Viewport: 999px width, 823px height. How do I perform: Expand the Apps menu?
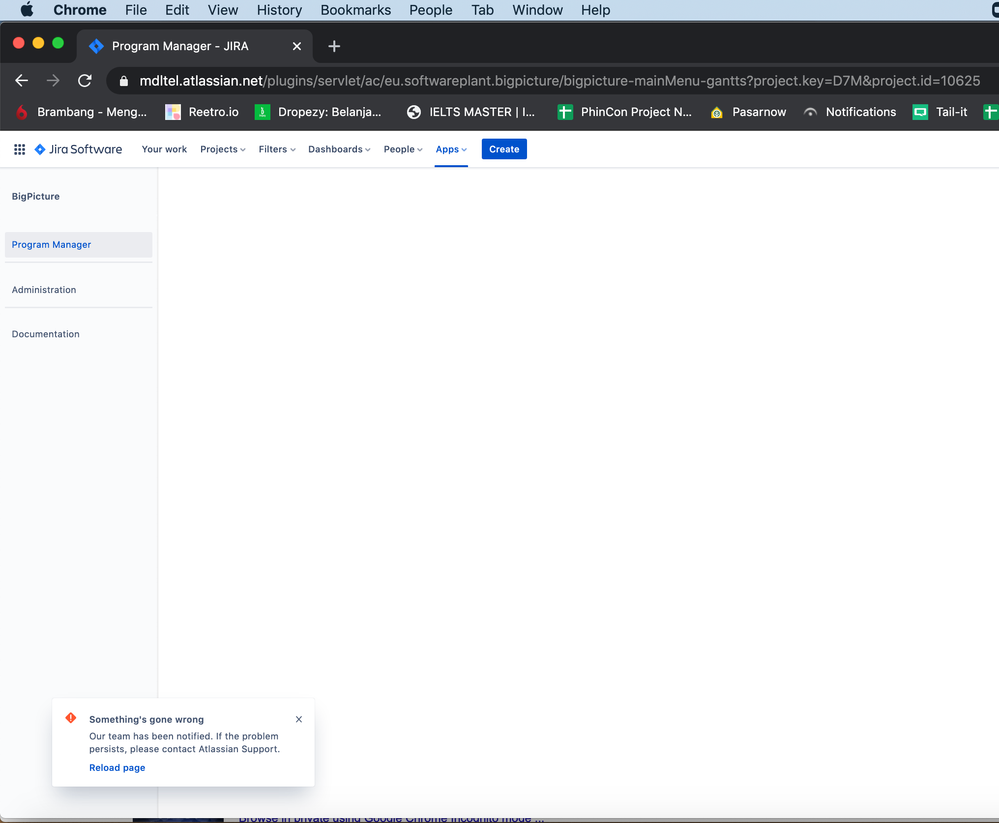(451, 149)
